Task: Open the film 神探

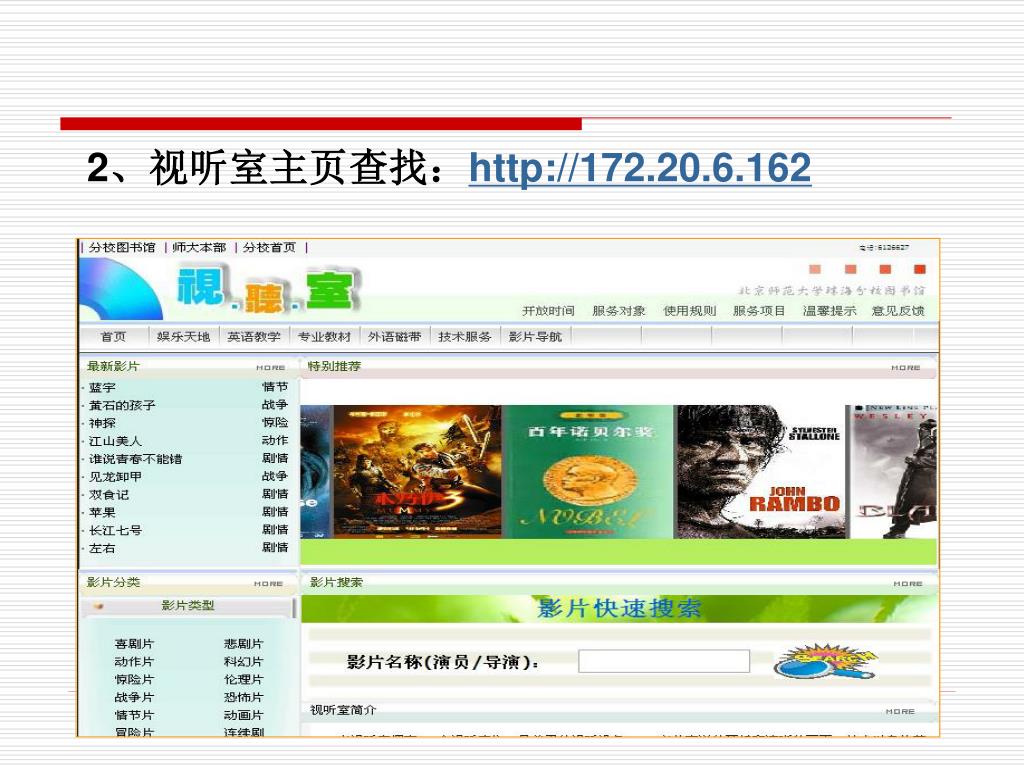Action: [102, 423]
